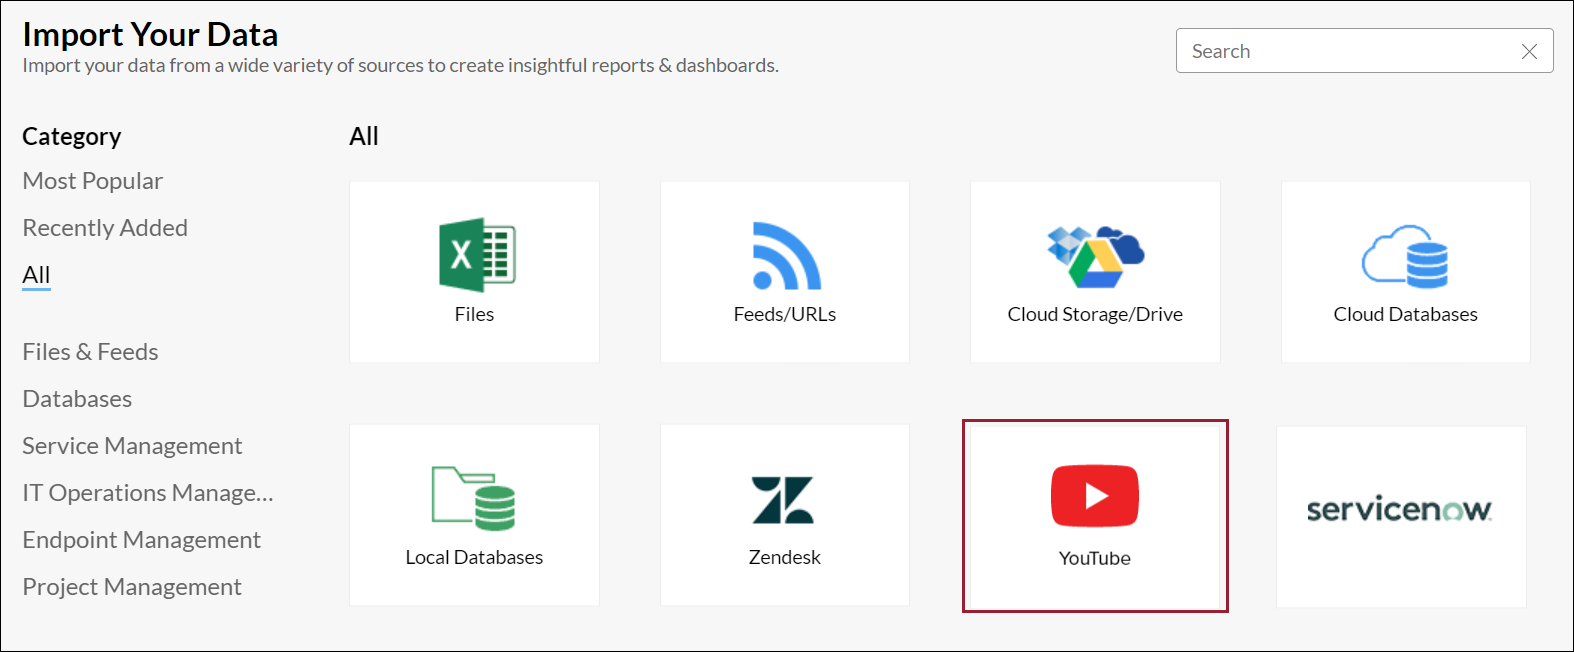Choose the Zendesk logo icon
Screen dimensions: 1574x652
click(x=783, y=500)
